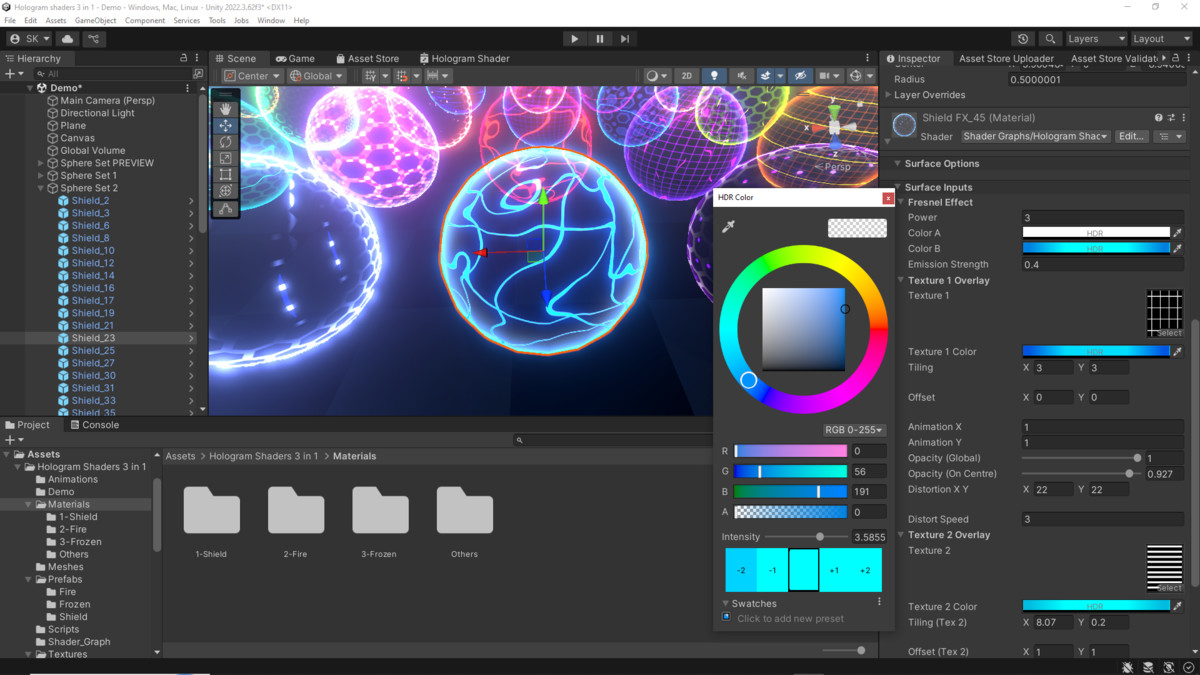Switch to Asset Store Uploader tab
The image size is (1200, 675).
(1006, 58)
